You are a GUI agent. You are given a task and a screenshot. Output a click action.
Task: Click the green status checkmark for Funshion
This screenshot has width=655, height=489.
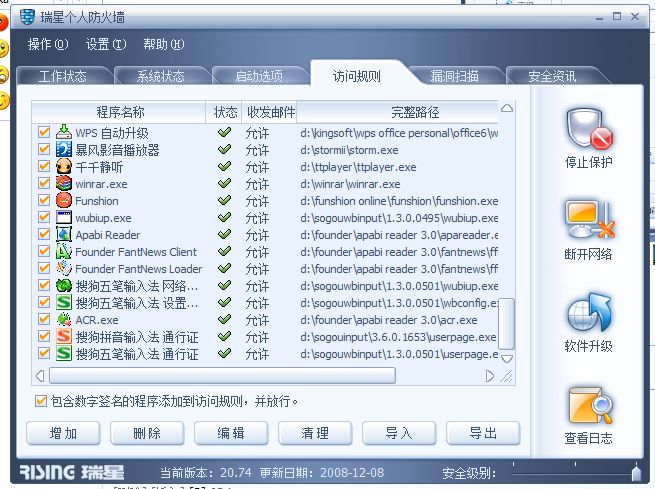click(x=224, y=200)
